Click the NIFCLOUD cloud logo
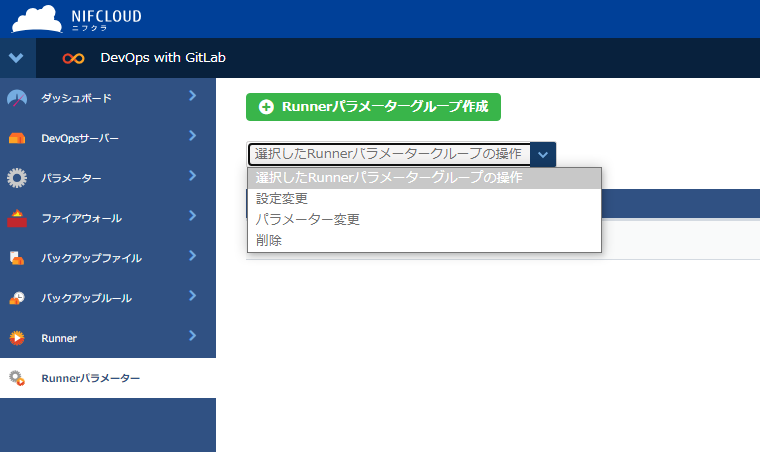The height and width of the screenshot is (452, 760). click(37, 18)
